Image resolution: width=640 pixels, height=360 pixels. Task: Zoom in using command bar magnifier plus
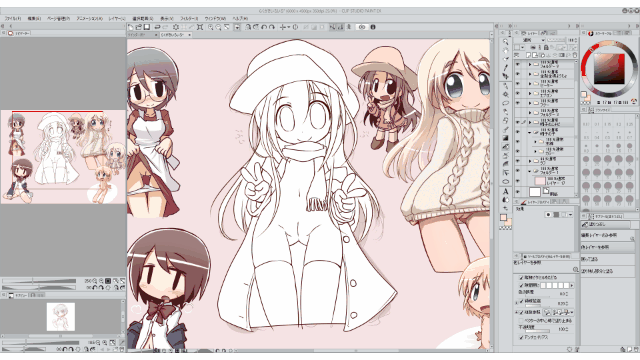pos(211,27)
